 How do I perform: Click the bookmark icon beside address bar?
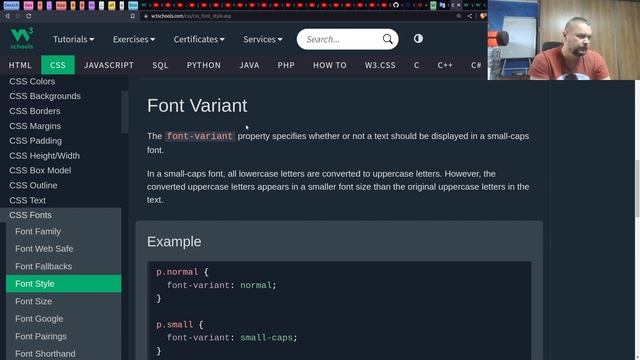(133, 16)
